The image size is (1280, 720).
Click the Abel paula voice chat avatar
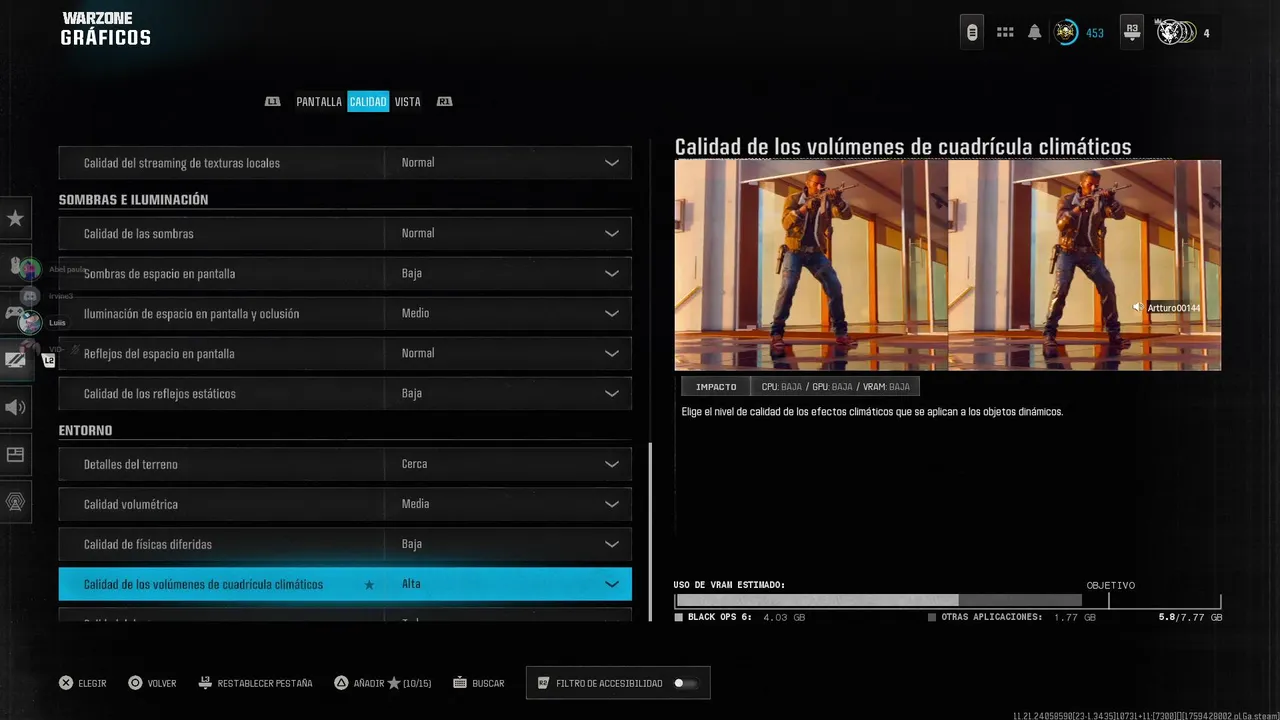point(30,269)
